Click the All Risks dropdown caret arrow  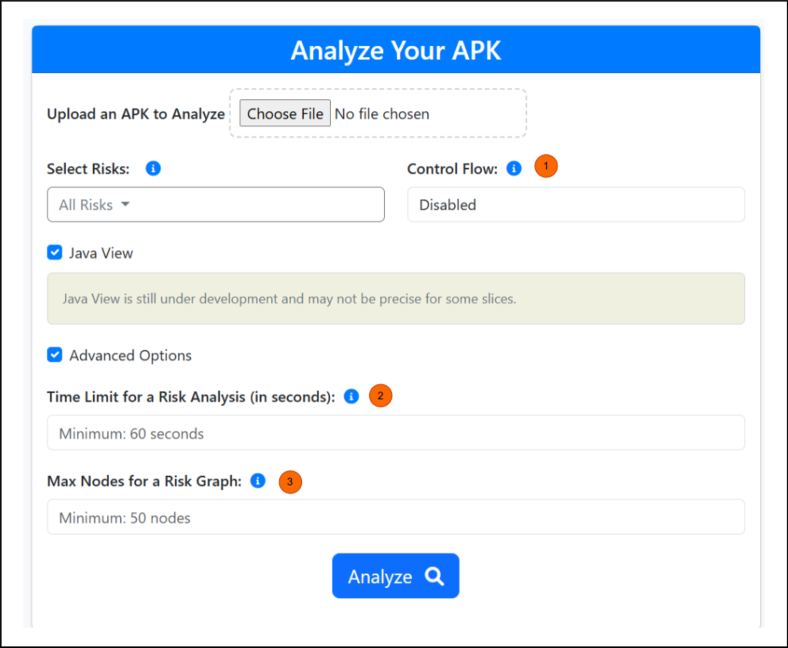[125, 204]
